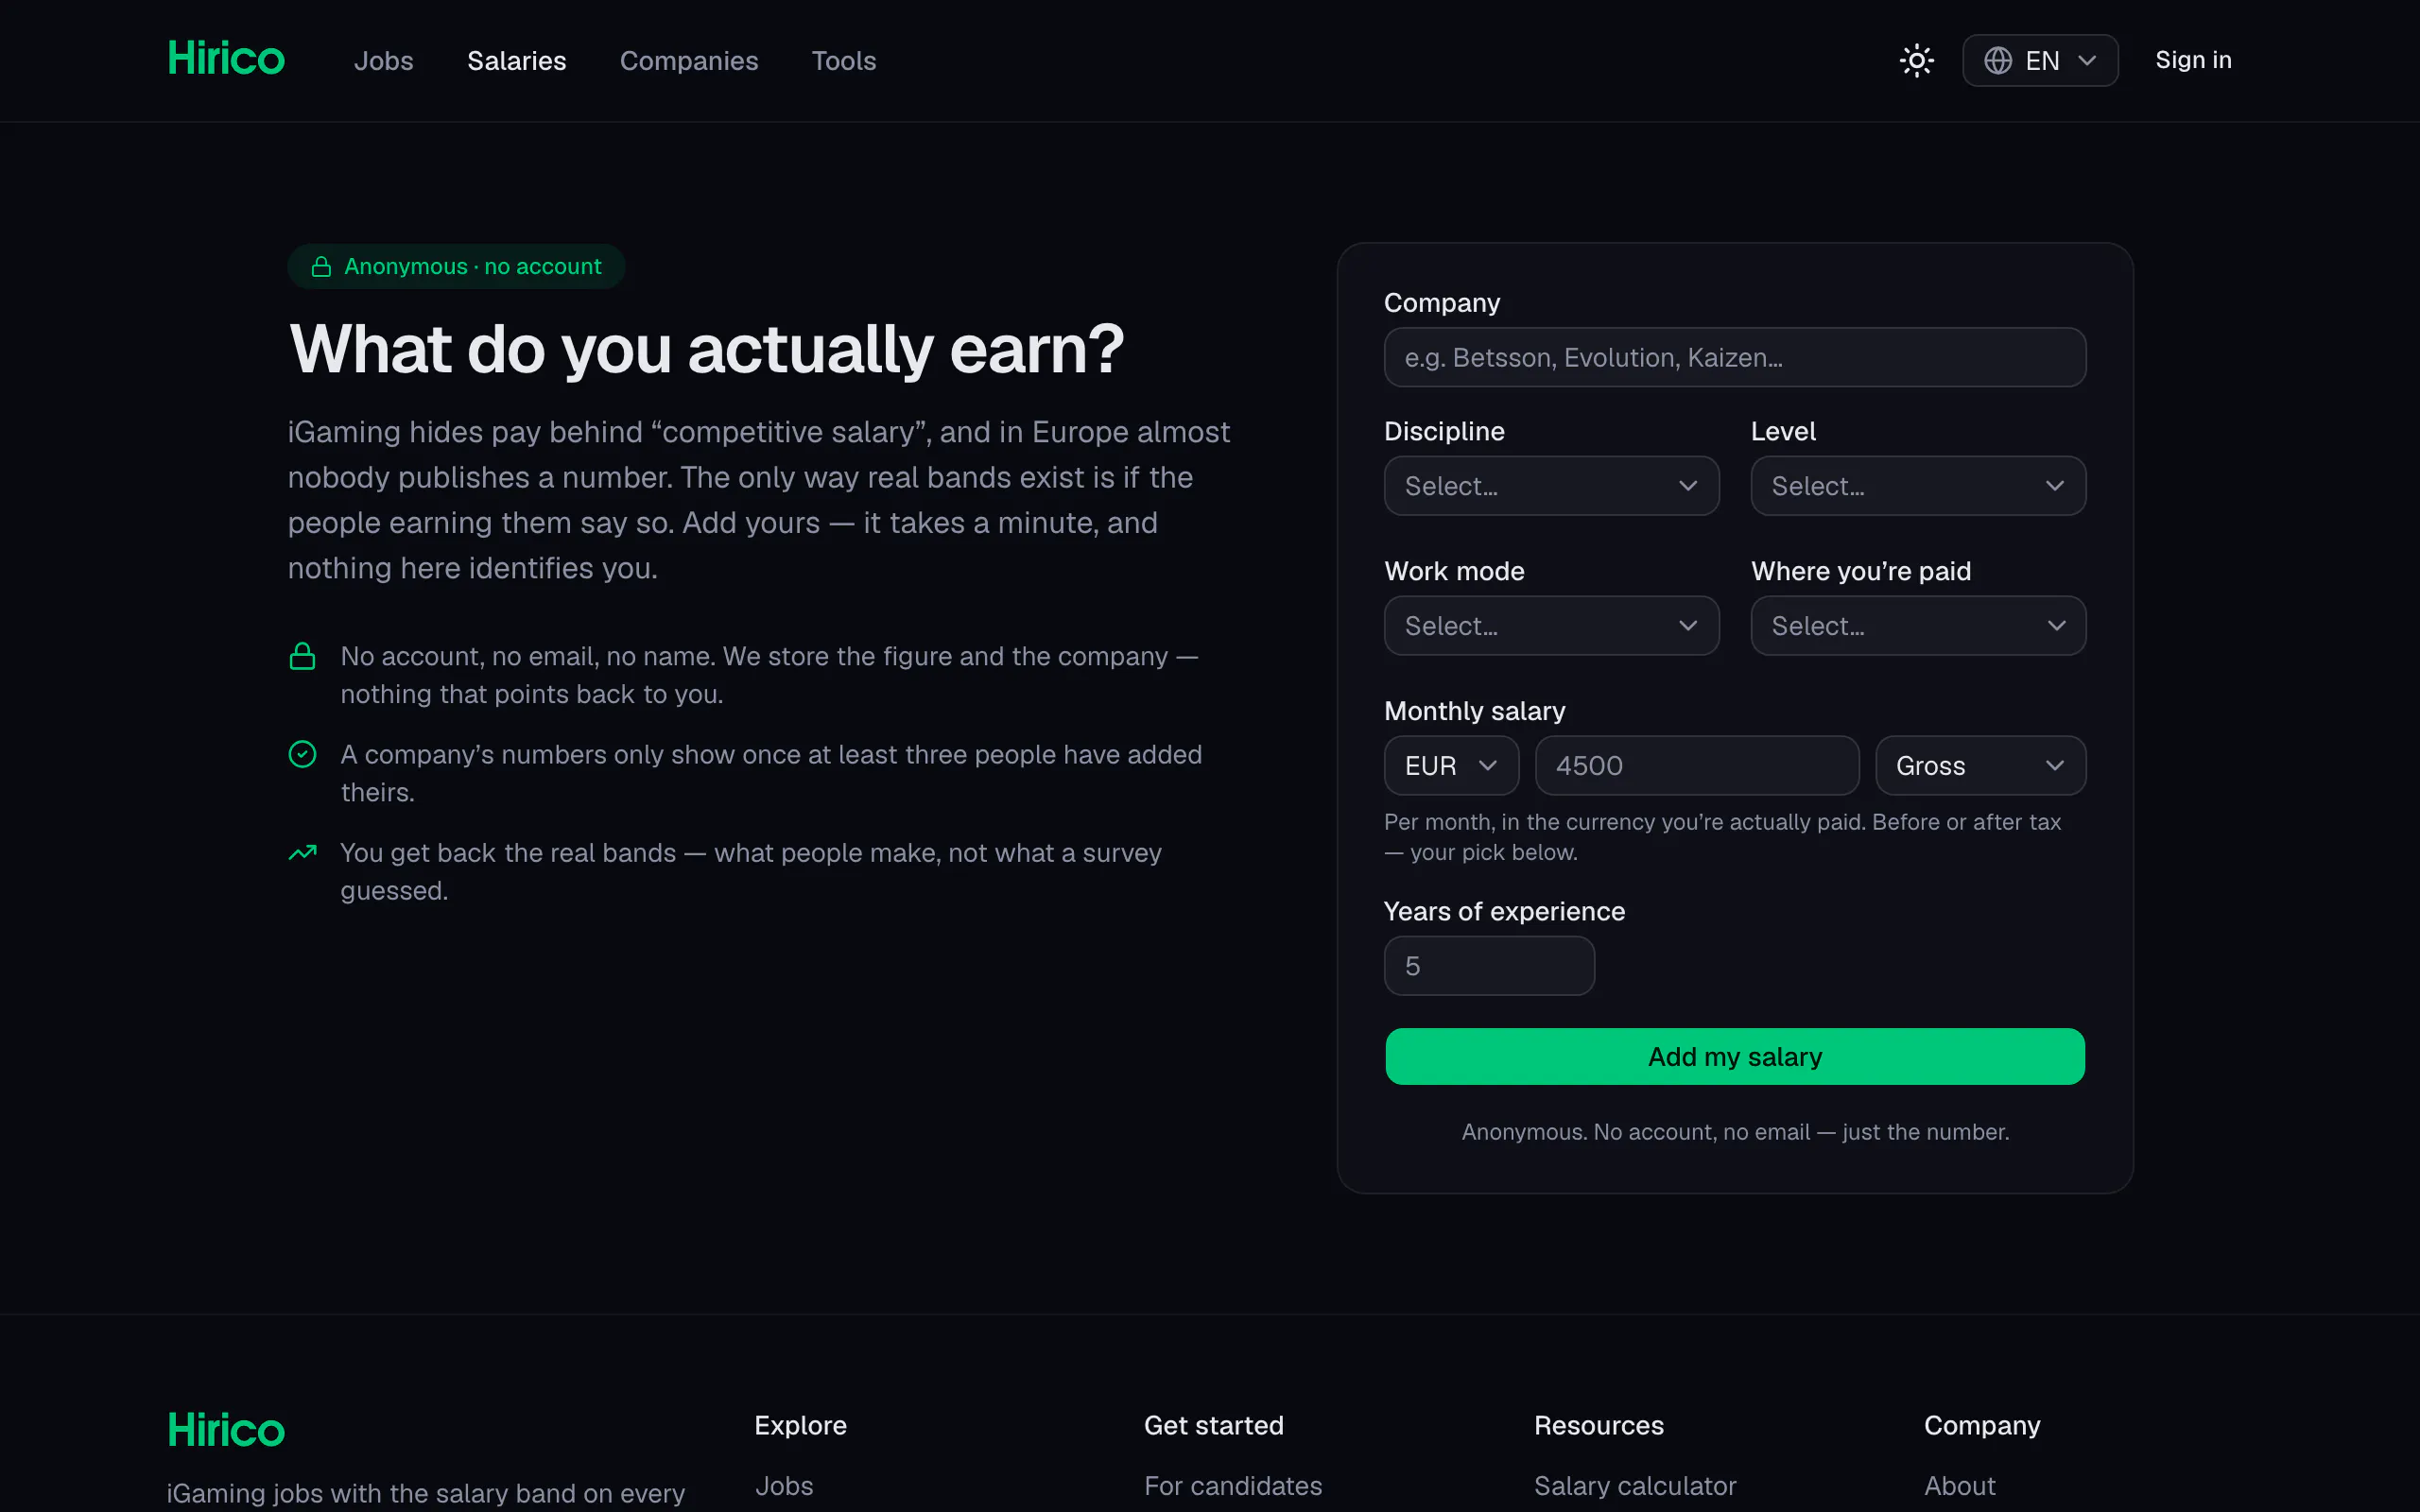Click the 'Level' field label

[1783, 431]
